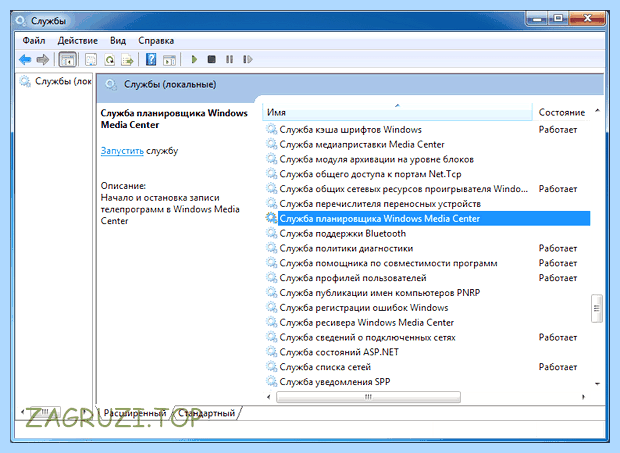
Task: Click the gear icon of Служба состояний ASP.NET
Action: pos(271,352)
